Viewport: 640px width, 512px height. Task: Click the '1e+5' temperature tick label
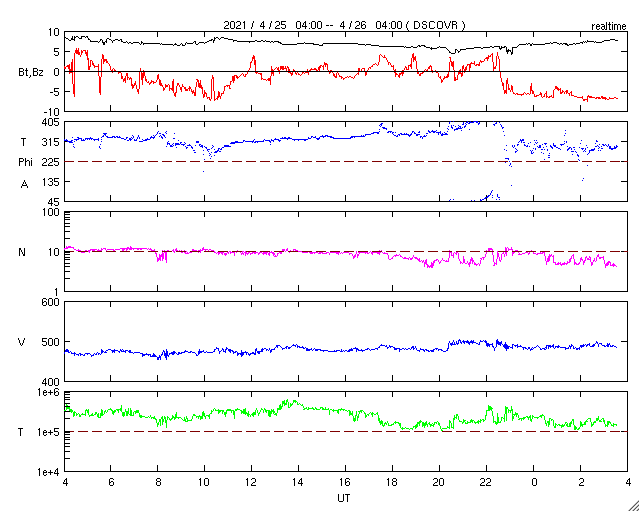[48, 432]
